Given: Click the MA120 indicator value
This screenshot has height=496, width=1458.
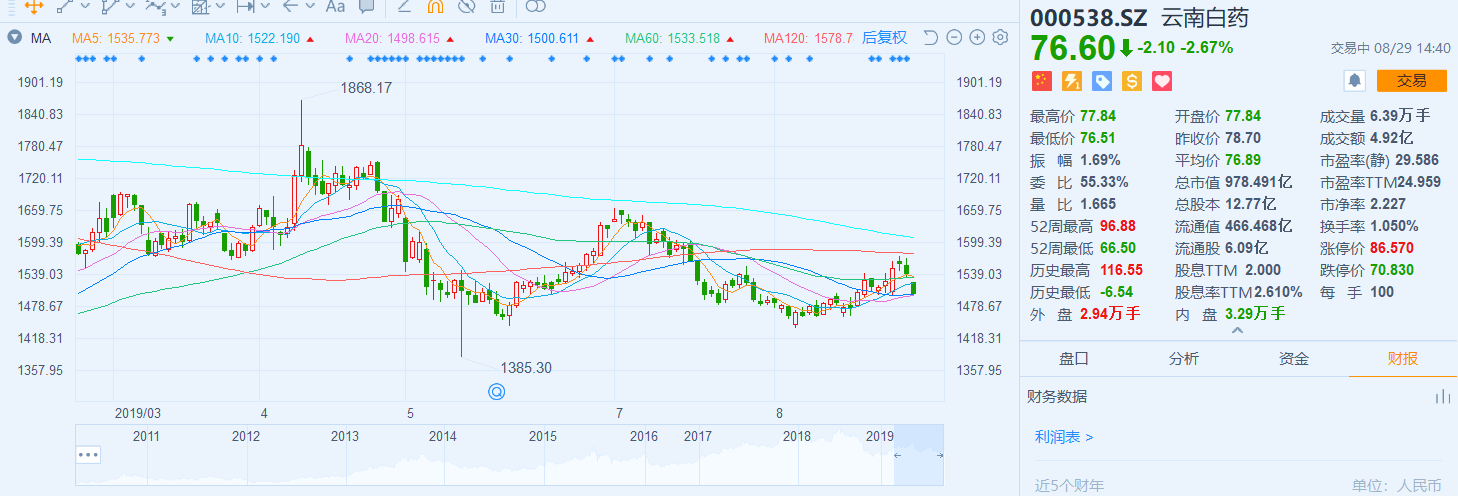Looking at the screenshot, I should click(808, 38).
